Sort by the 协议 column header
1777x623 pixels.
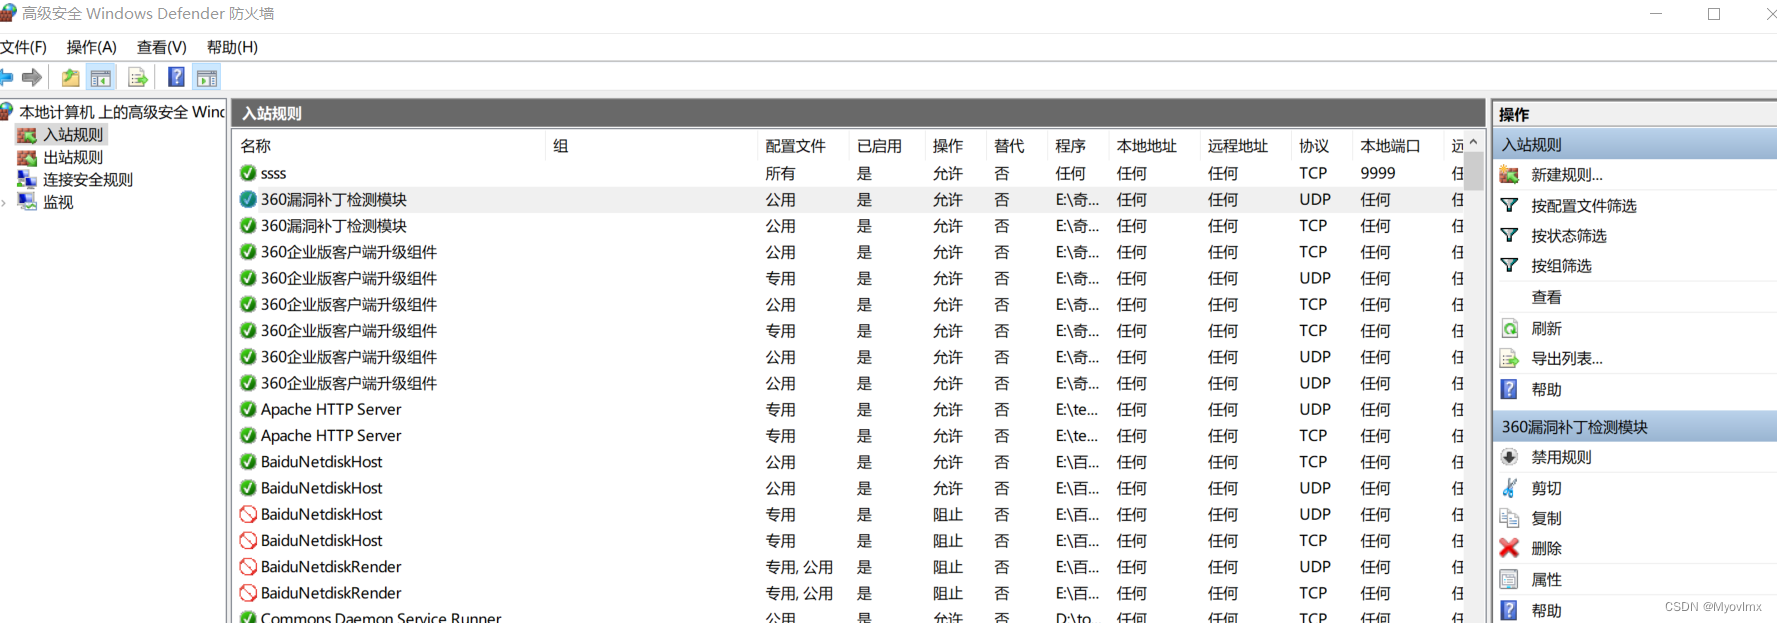1321,146
